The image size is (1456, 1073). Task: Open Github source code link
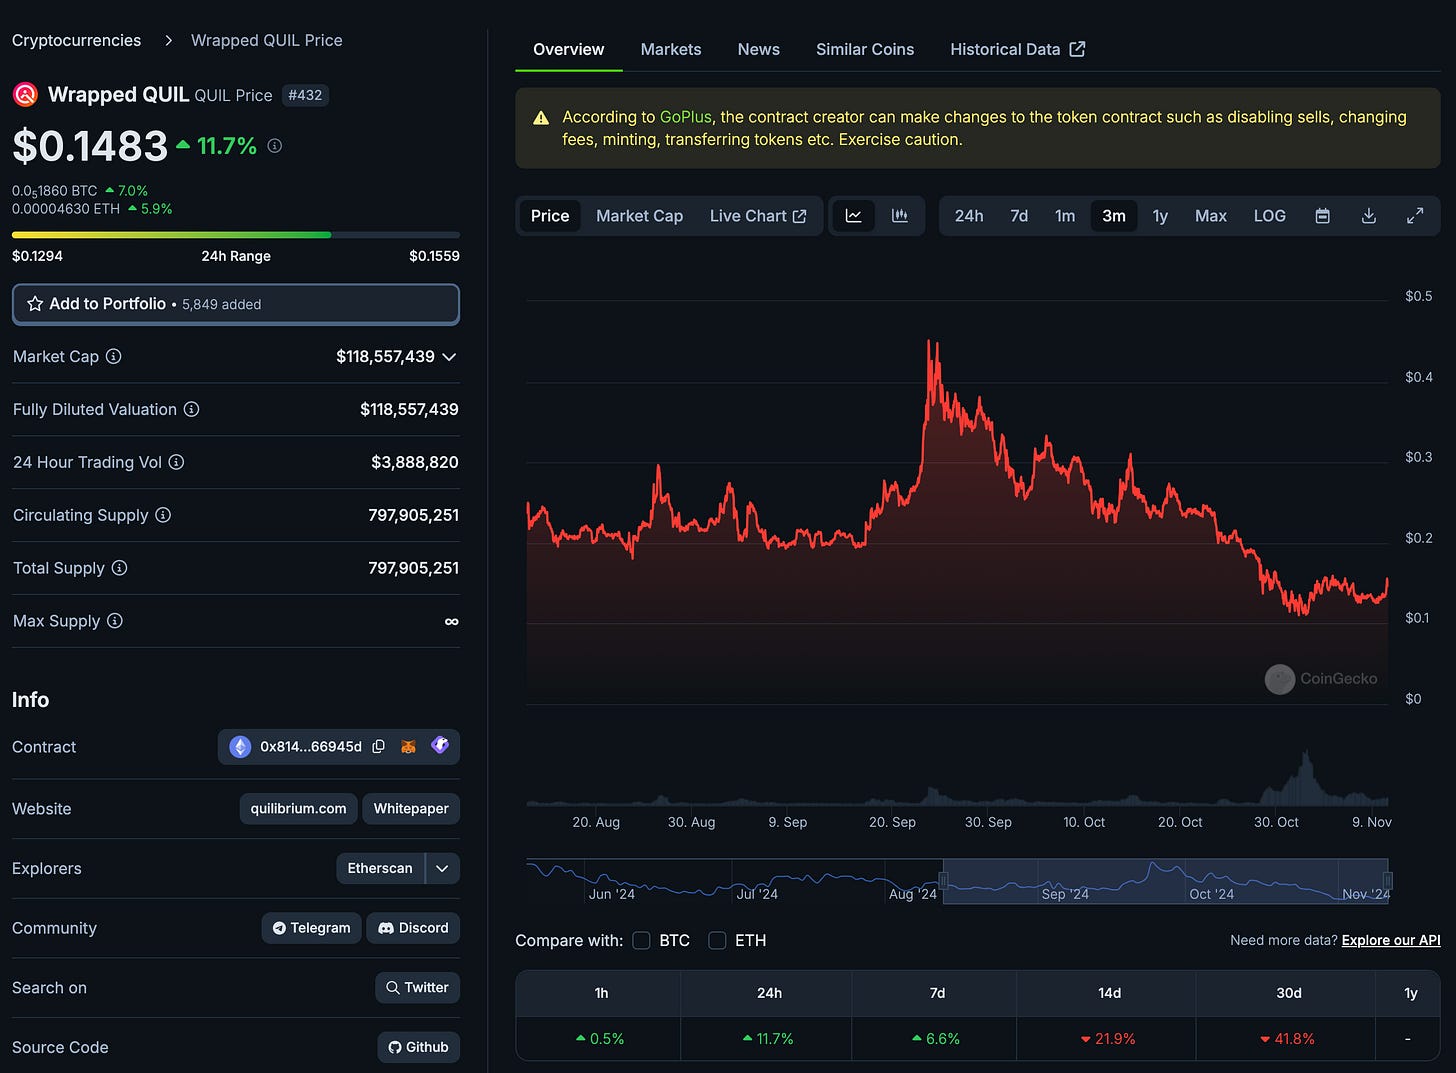418,1047
